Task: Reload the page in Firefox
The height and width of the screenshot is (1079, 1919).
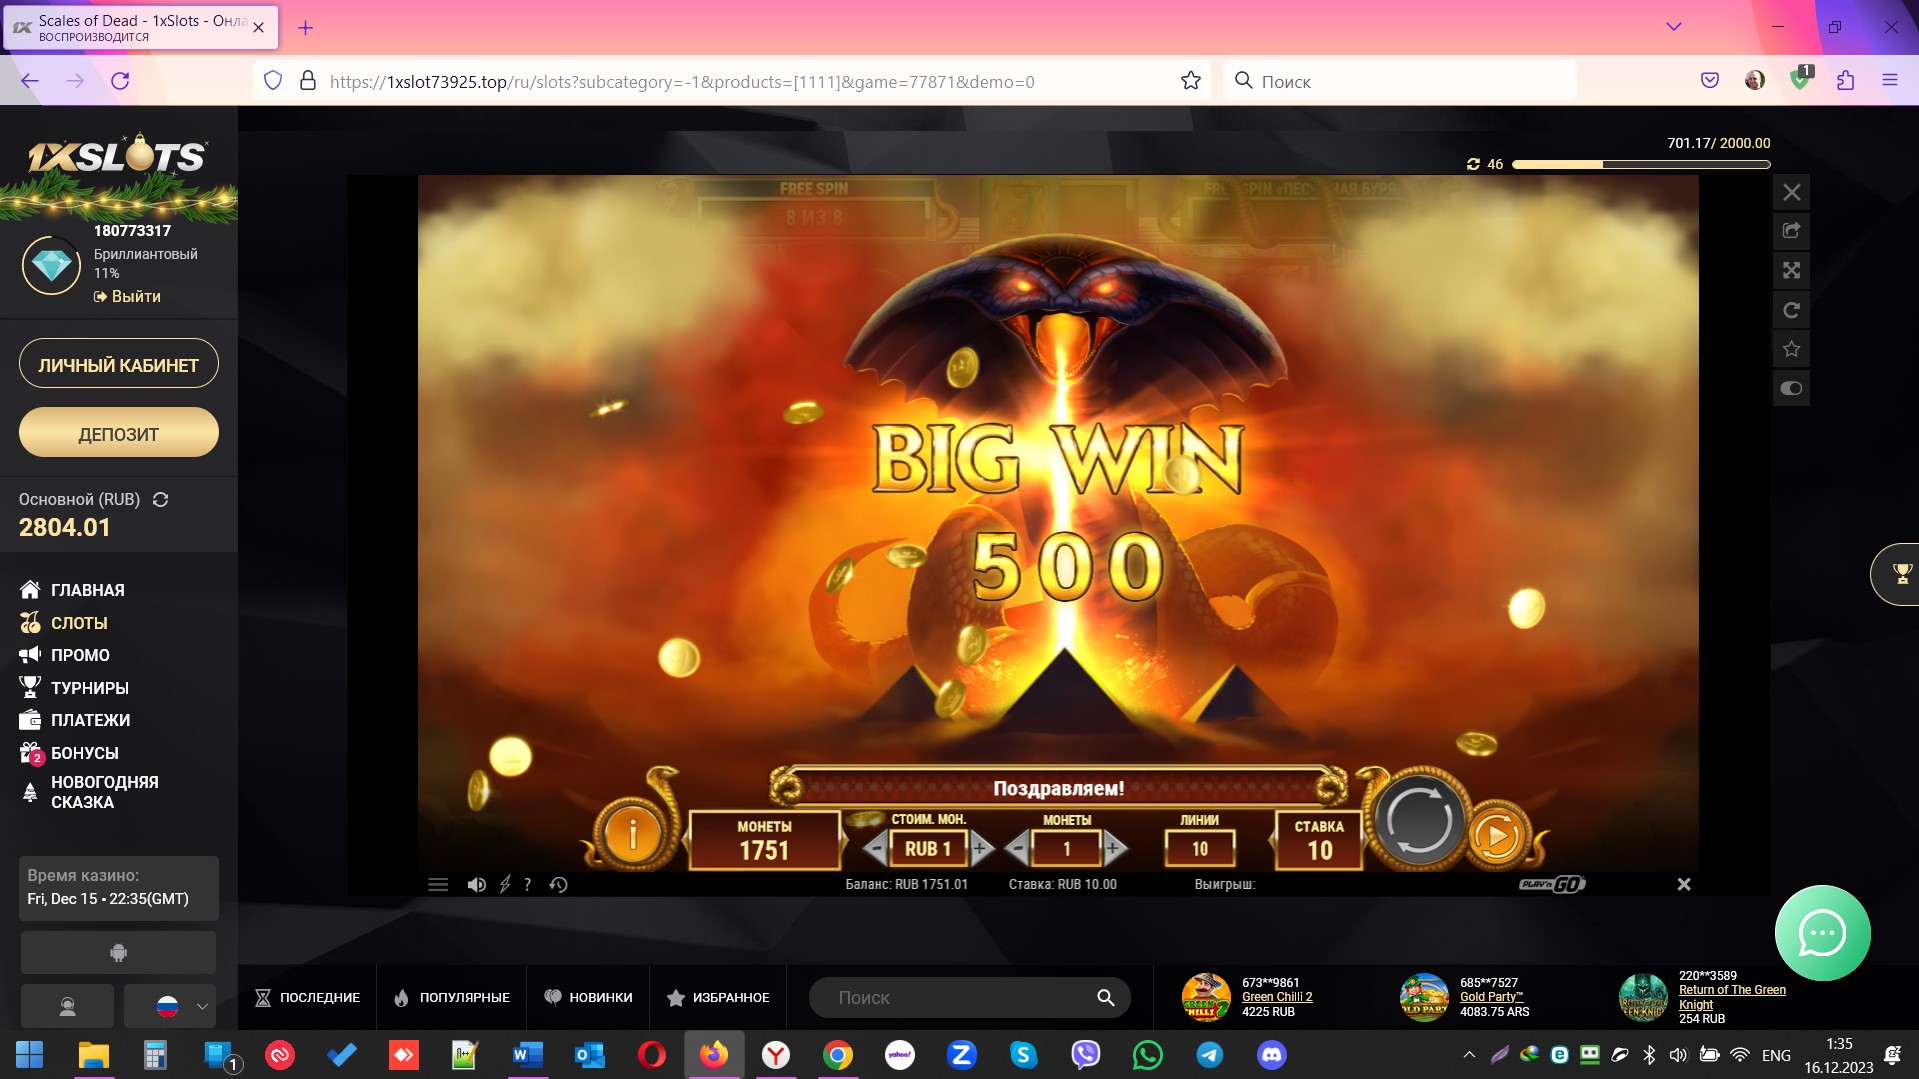Action: coord(120,81)
